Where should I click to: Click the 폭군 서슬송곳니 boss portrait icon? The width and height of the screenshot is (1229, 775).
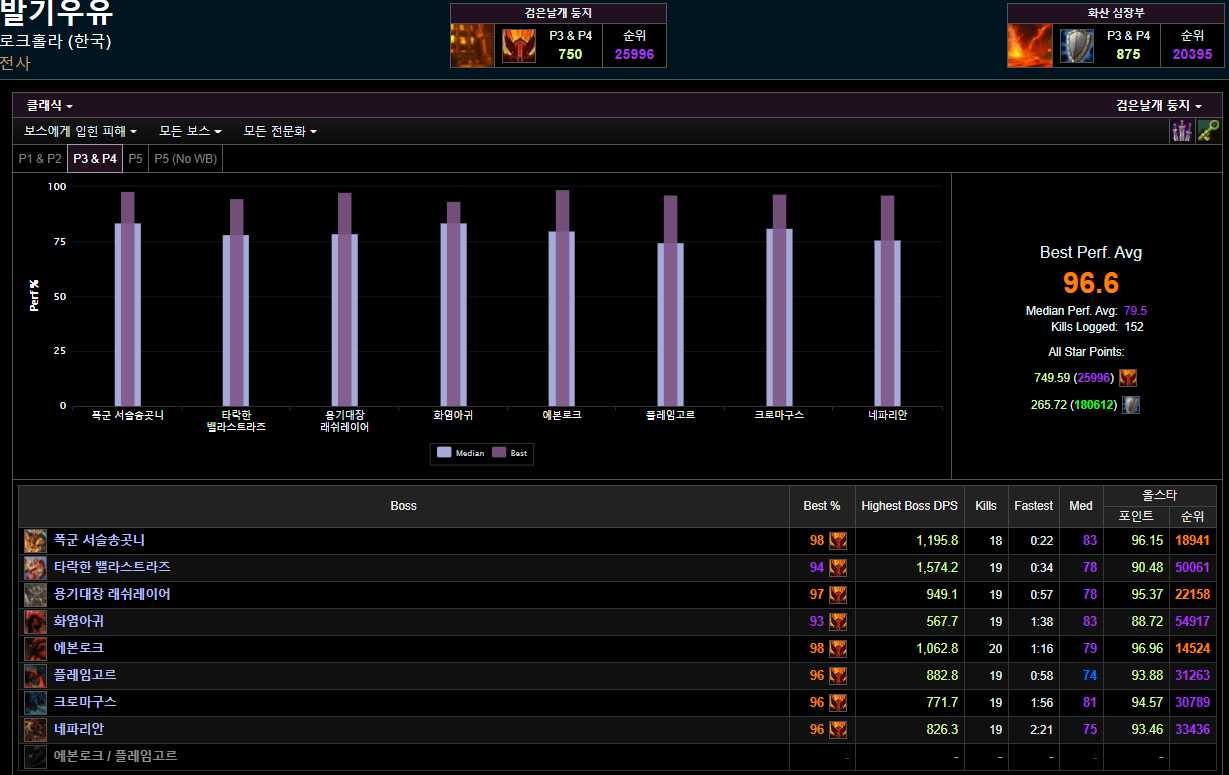pos(35,541)
